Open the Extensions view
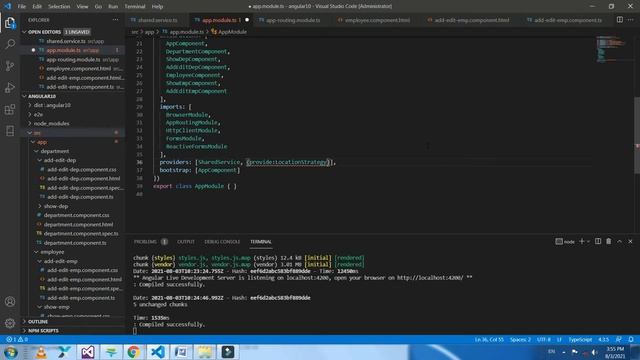 pos(10,109)
